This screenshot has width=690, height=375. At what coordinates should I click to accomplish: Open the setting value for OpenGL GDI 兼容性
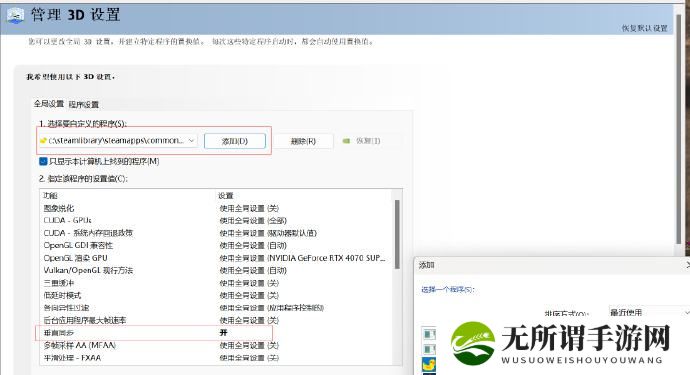coord(253,246)
